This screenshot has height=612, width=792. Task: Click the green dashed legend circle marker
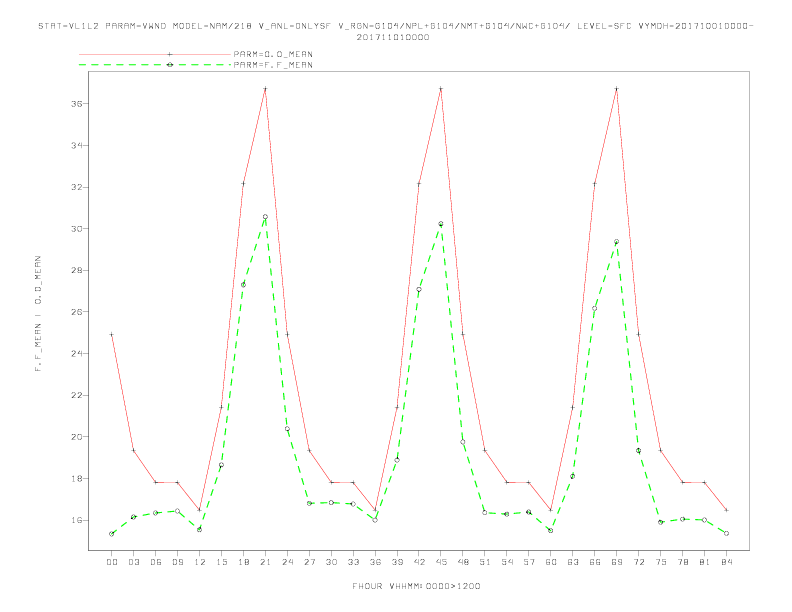coord(170,65)
